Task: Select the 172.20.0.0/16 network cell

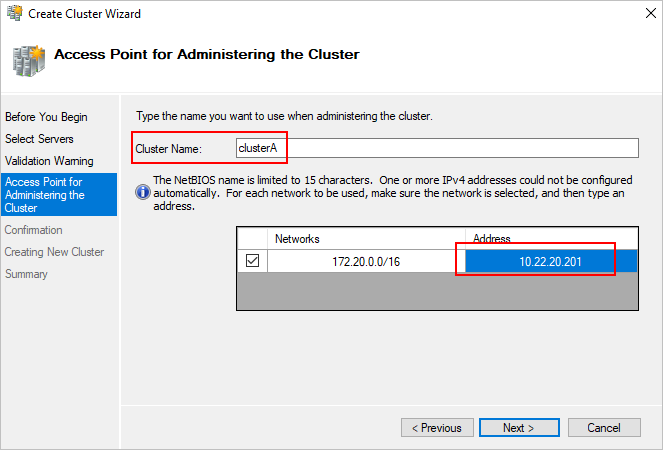Action: point(366,261)
